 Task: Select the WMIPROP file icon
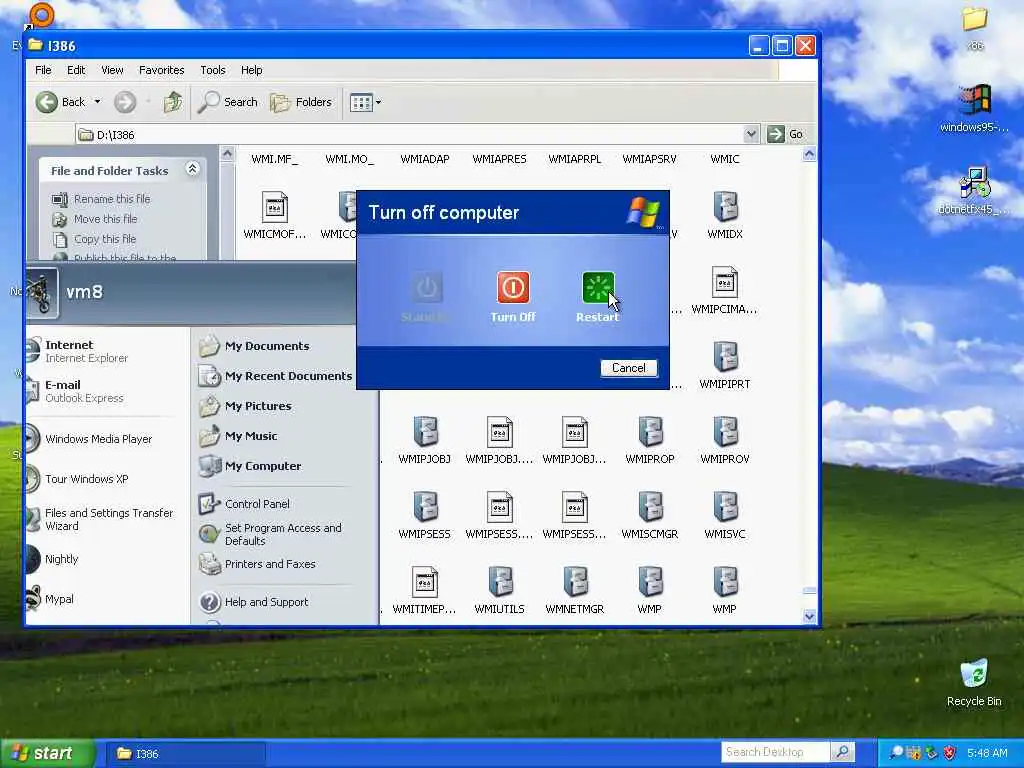(650, 432)
